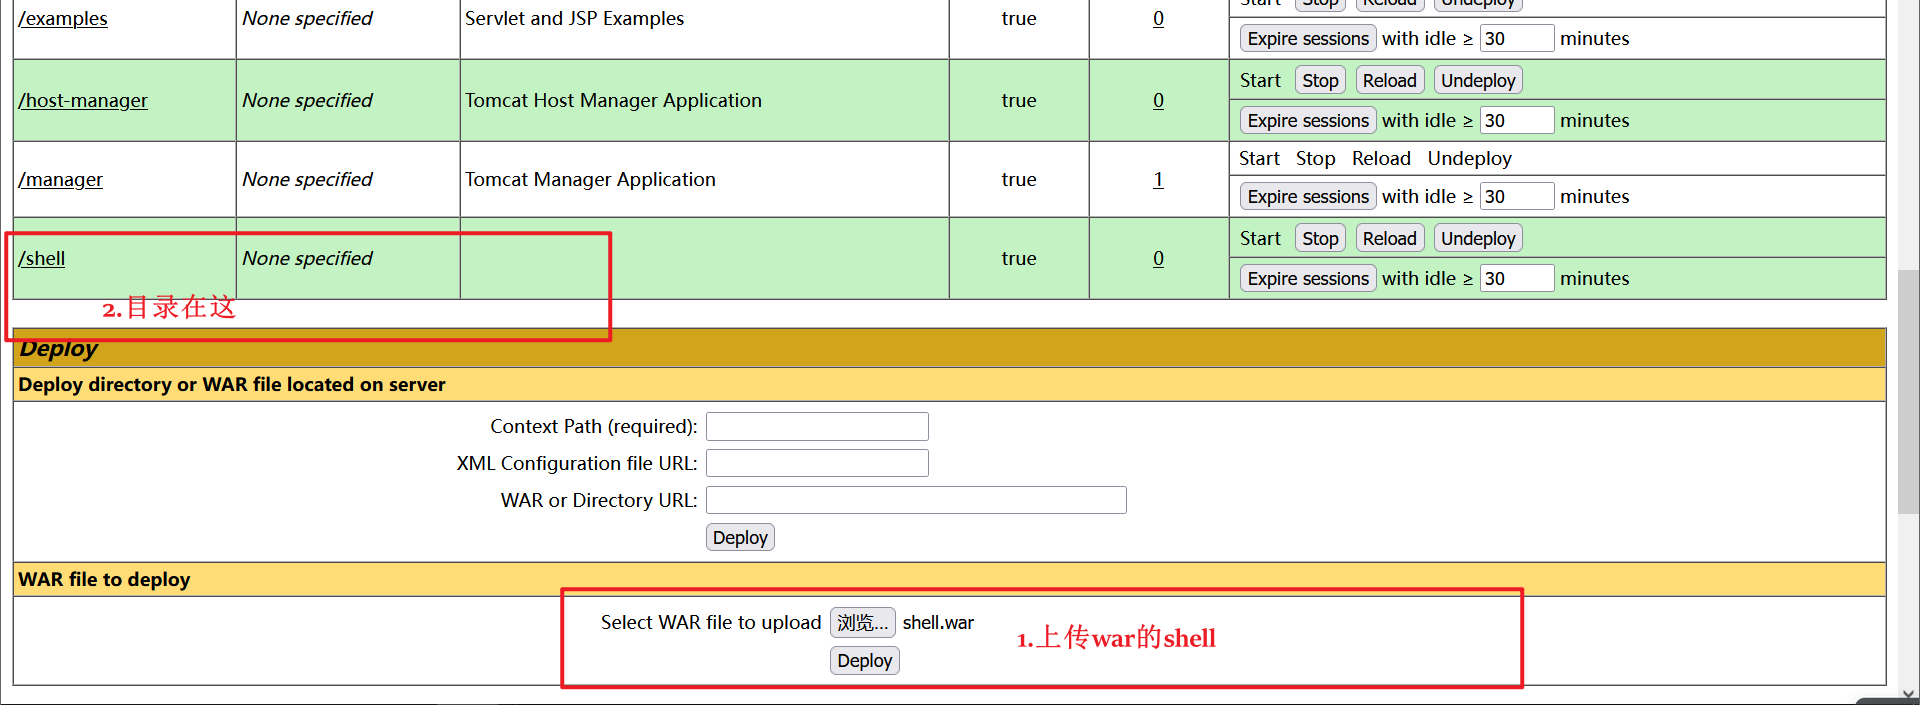The image size is (1920, 705).
Task: Click the 'WAR file to deploy' heading
Action: [104, 580]
